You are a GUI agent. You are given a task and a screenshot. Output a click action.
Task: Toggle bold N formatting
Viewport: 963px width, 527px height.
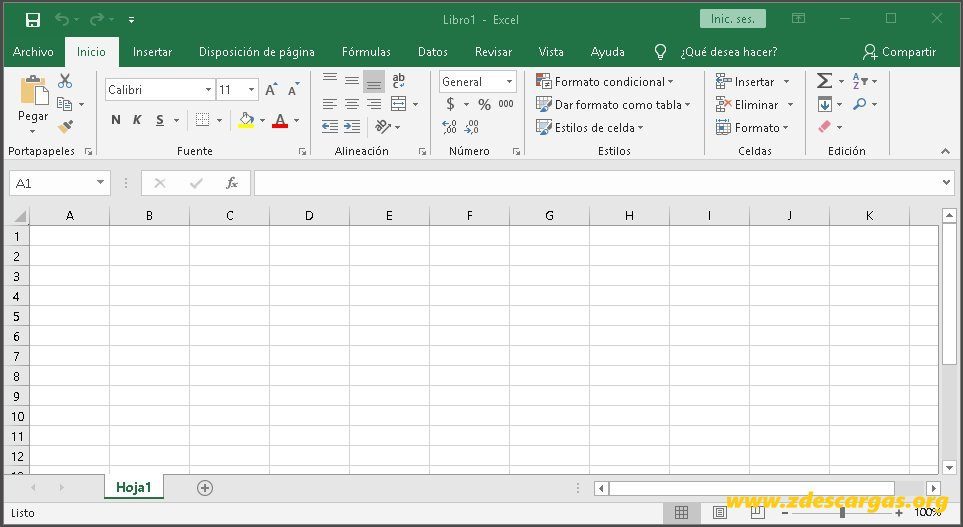pyautogui.click(x=115, y=120)
